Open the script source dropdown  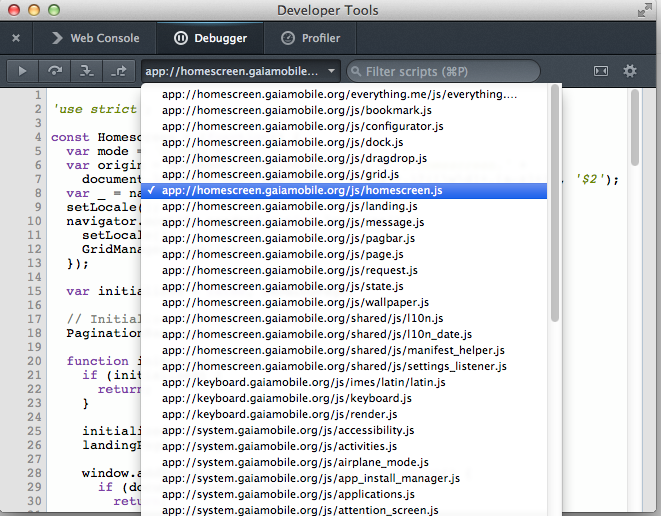(240, 71)
